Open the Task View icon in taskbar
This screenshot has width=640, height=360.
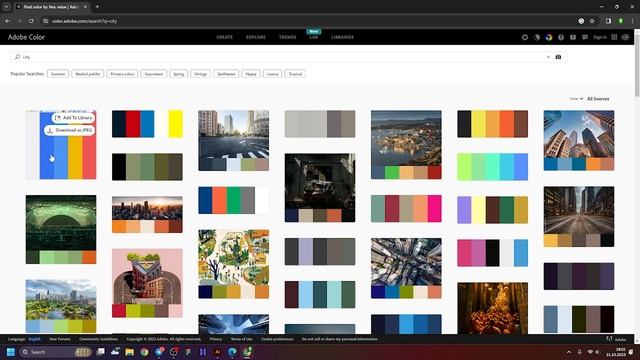pyautogui.click(x=100, y=352)
